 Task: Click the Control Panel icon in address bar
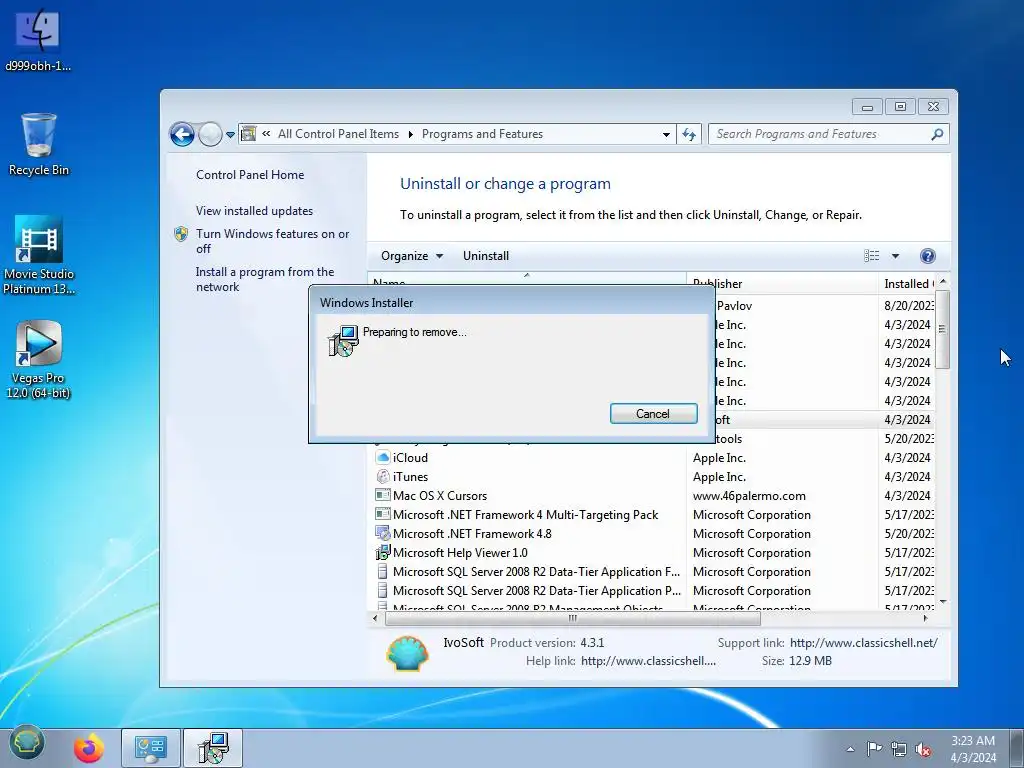coord(248,134)
